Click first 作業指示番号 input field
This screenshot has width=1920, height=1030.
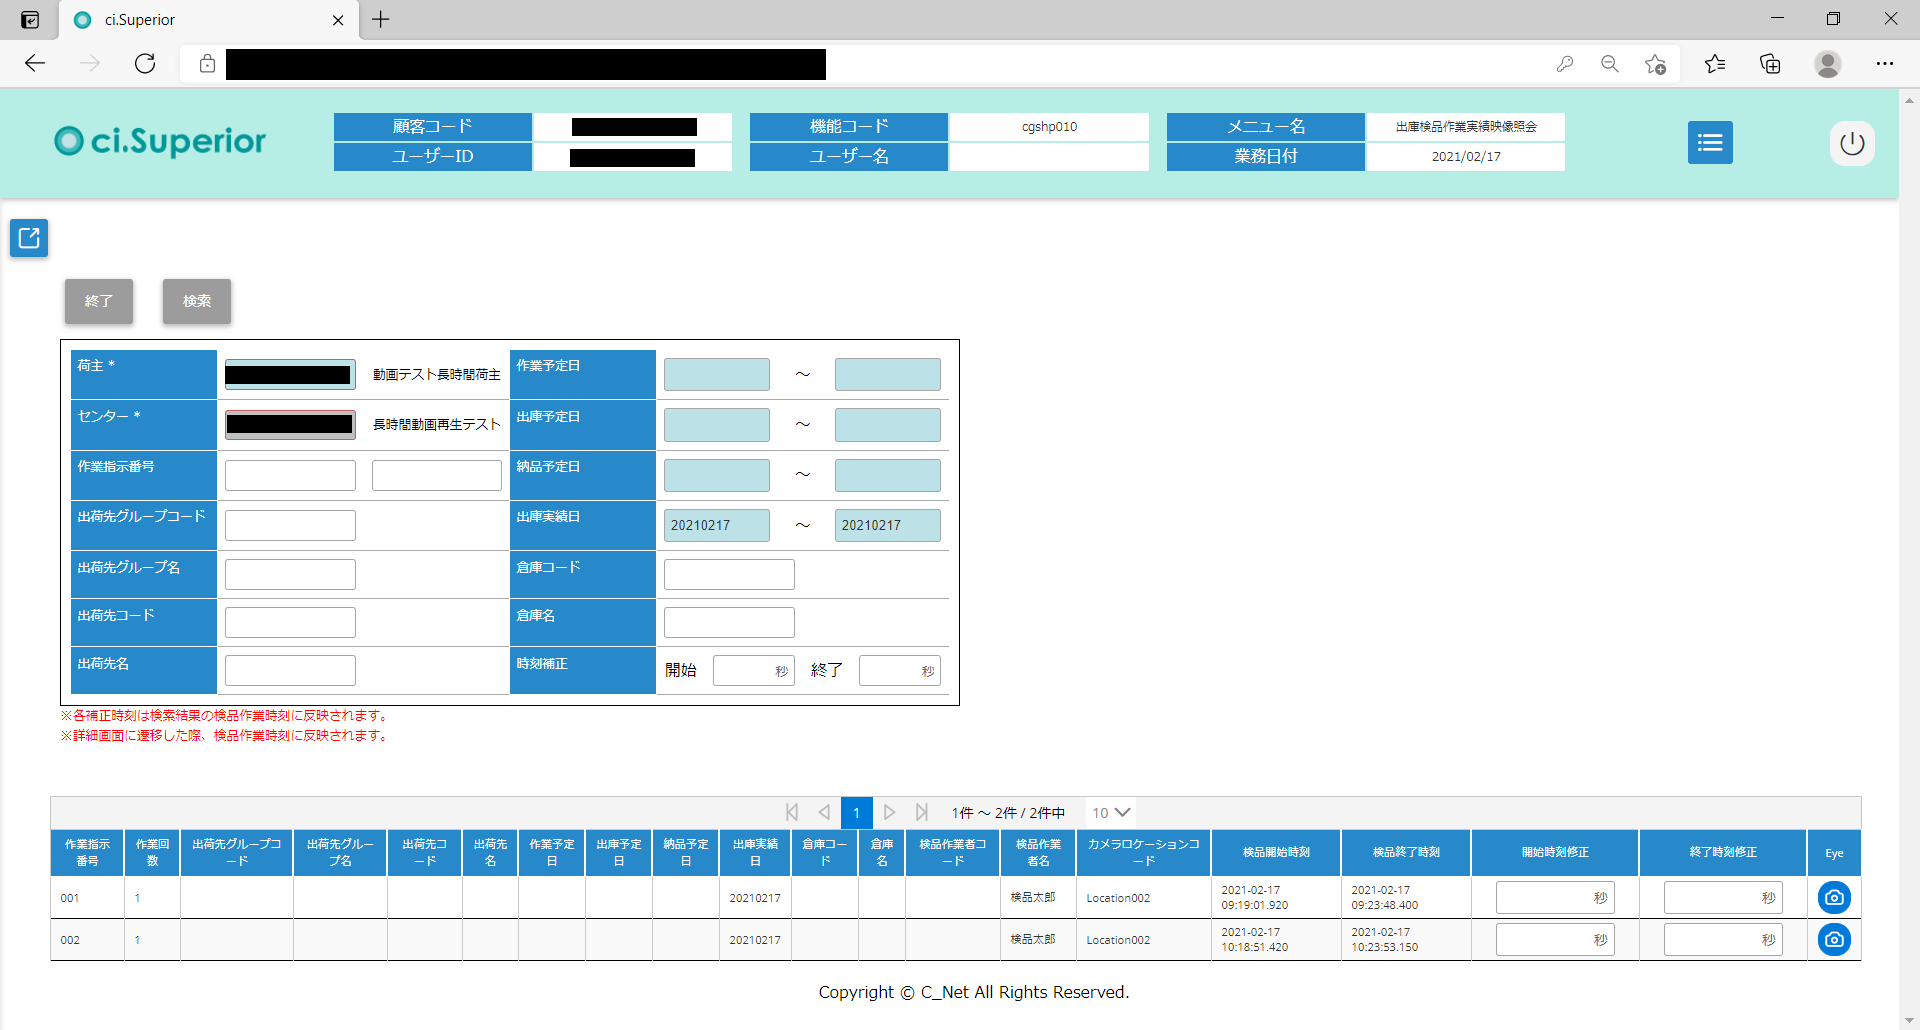(290, 475)
